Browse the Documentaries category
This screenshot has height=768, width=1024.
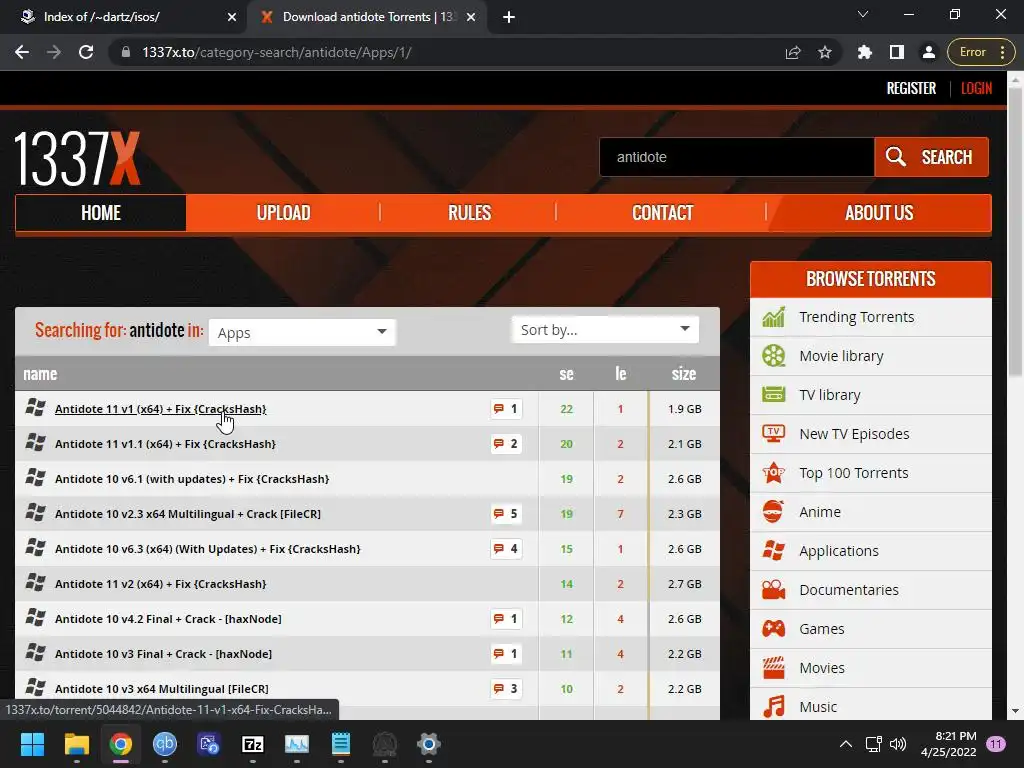click(x=871, y=590)
